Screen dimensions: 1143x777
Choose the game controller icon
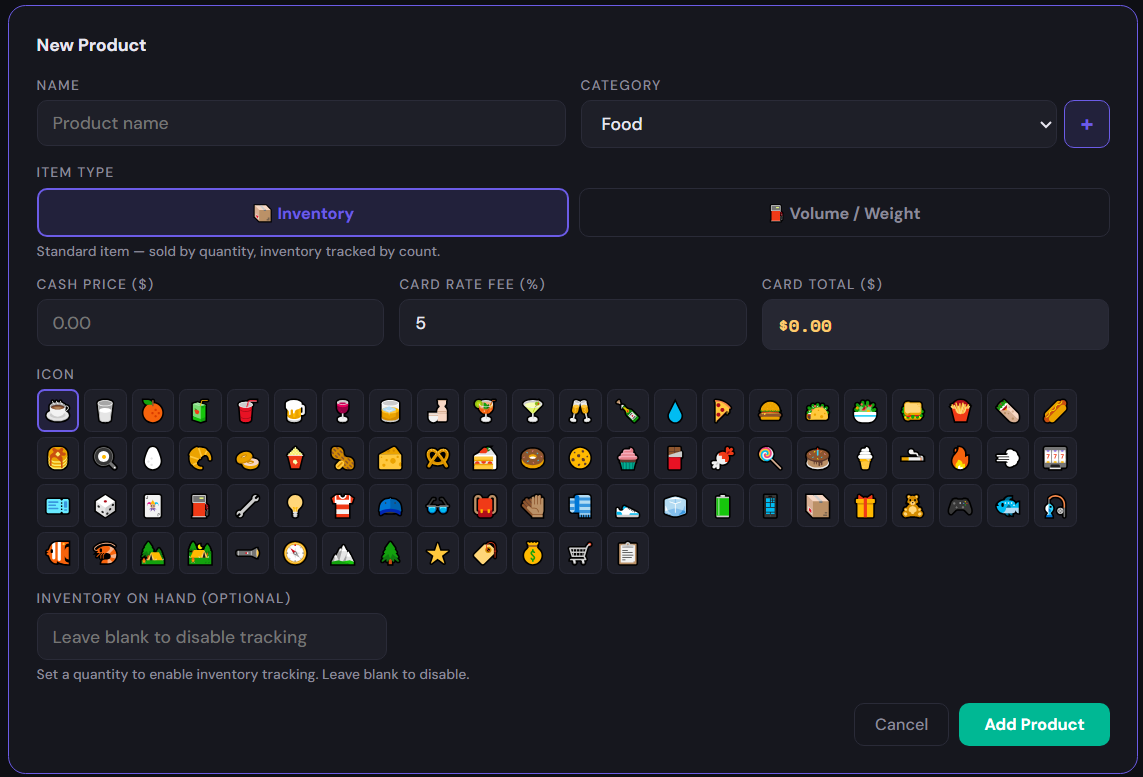960,506
